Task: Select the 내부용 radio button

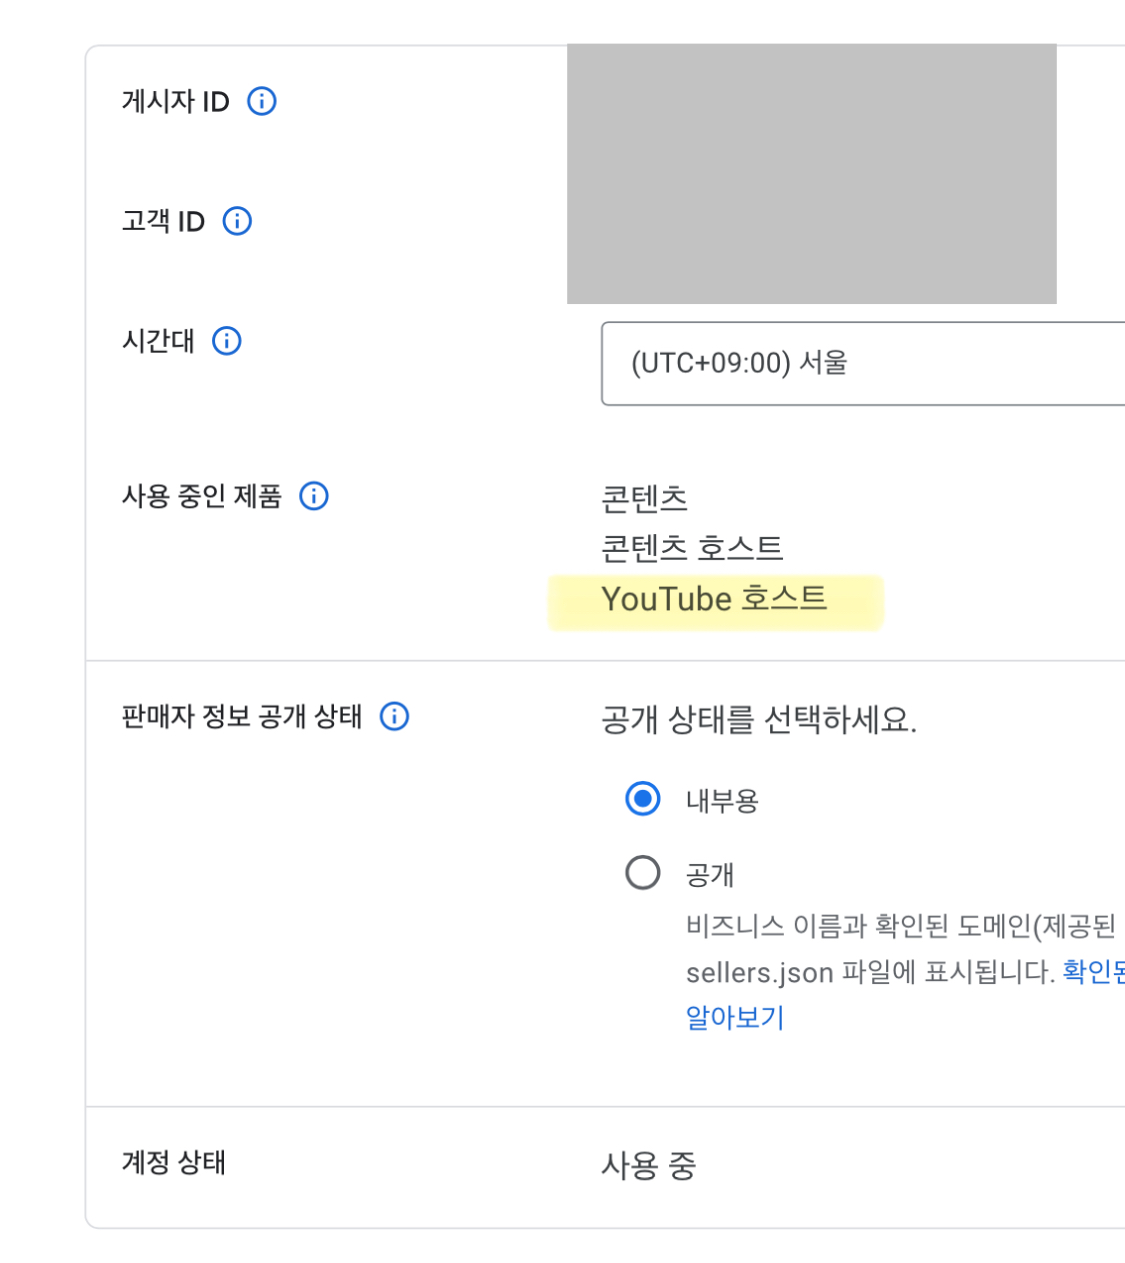Action: [642, 799]
